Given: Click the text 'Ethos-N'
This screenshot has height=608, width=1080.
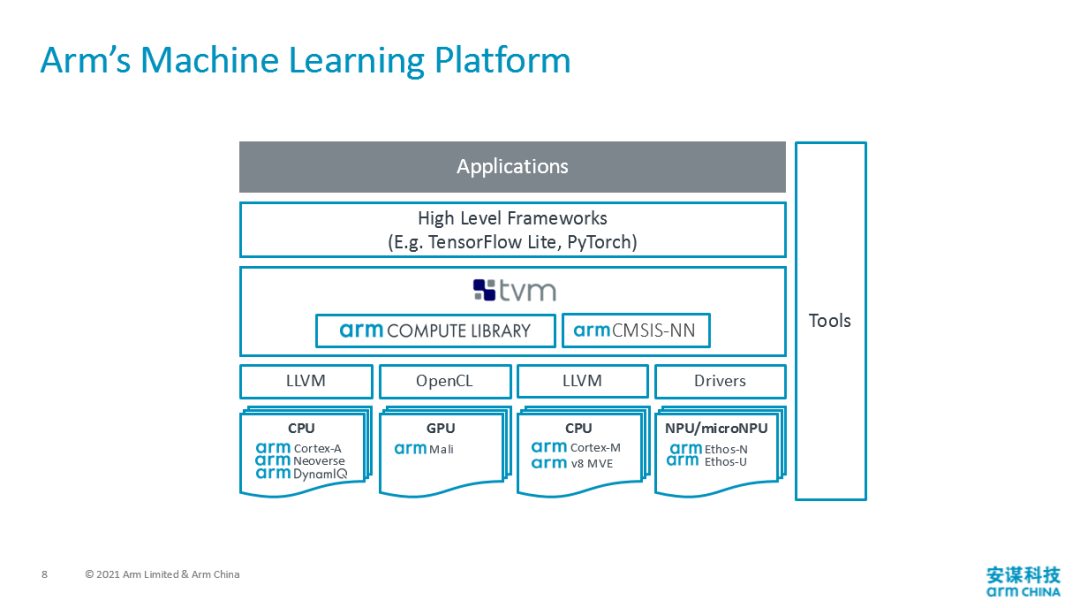Looking at the screenshot, I should point(726,449).
